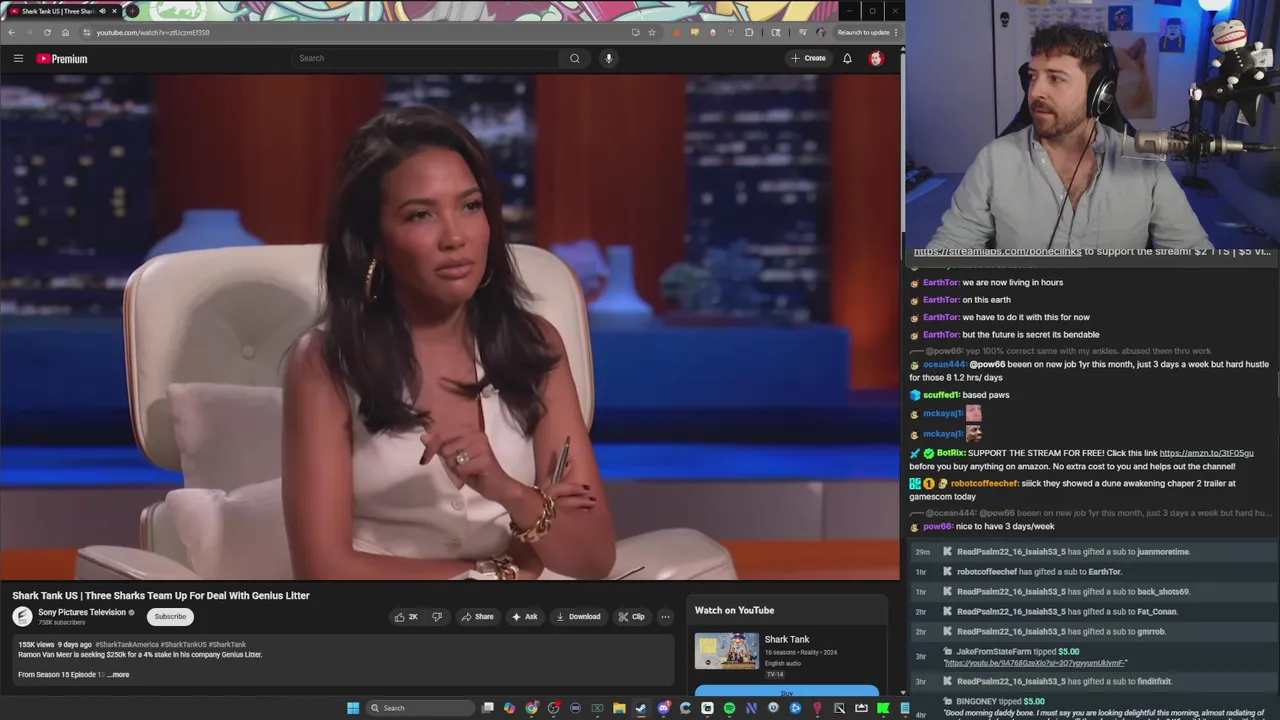
Task: Like the video with thumbs-up button
Action: point(406,617)
